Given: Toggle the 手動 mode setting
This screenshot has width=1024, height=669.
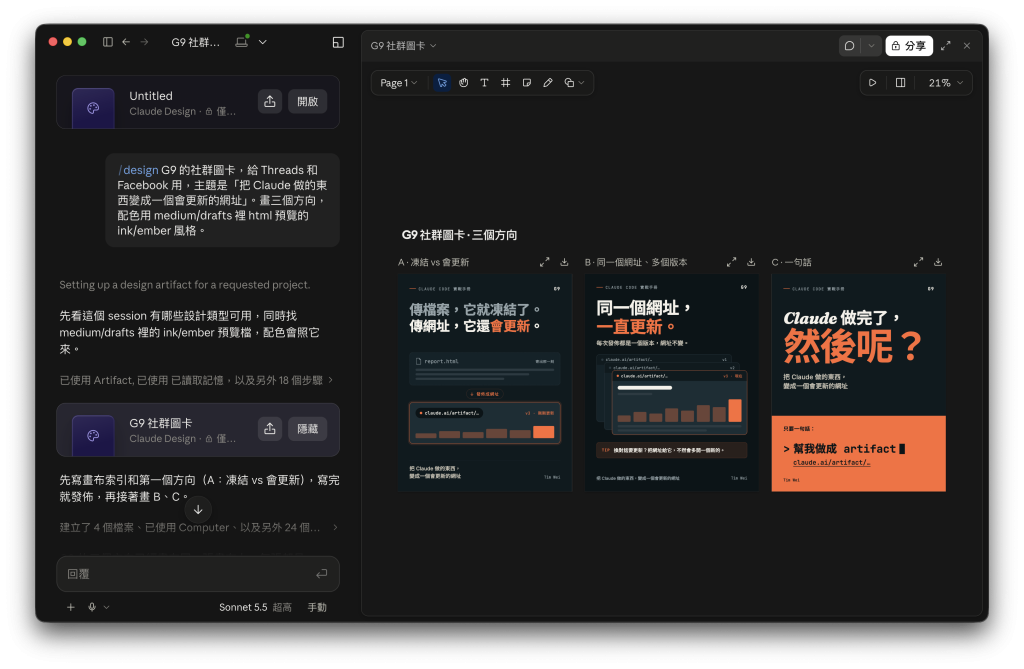Looking at the screenshot, I should [x=317, y=607].
